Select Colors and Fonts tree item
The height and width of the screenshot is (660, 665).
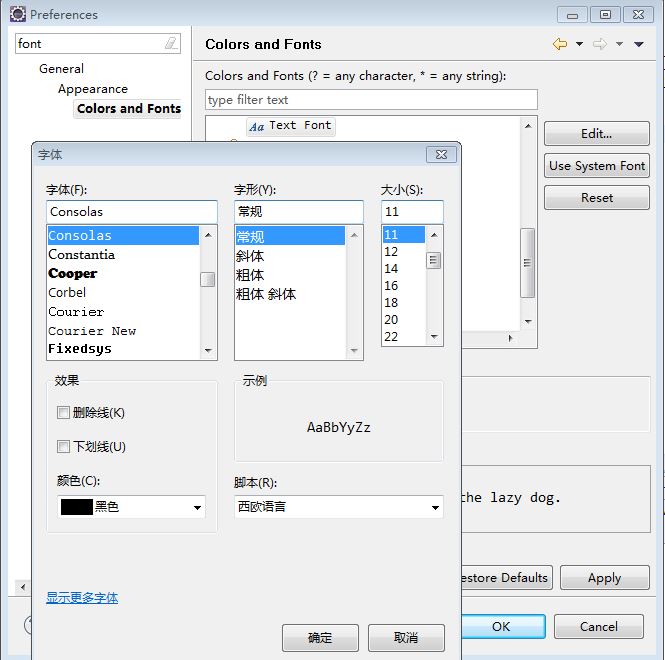[x=129, y=109]
